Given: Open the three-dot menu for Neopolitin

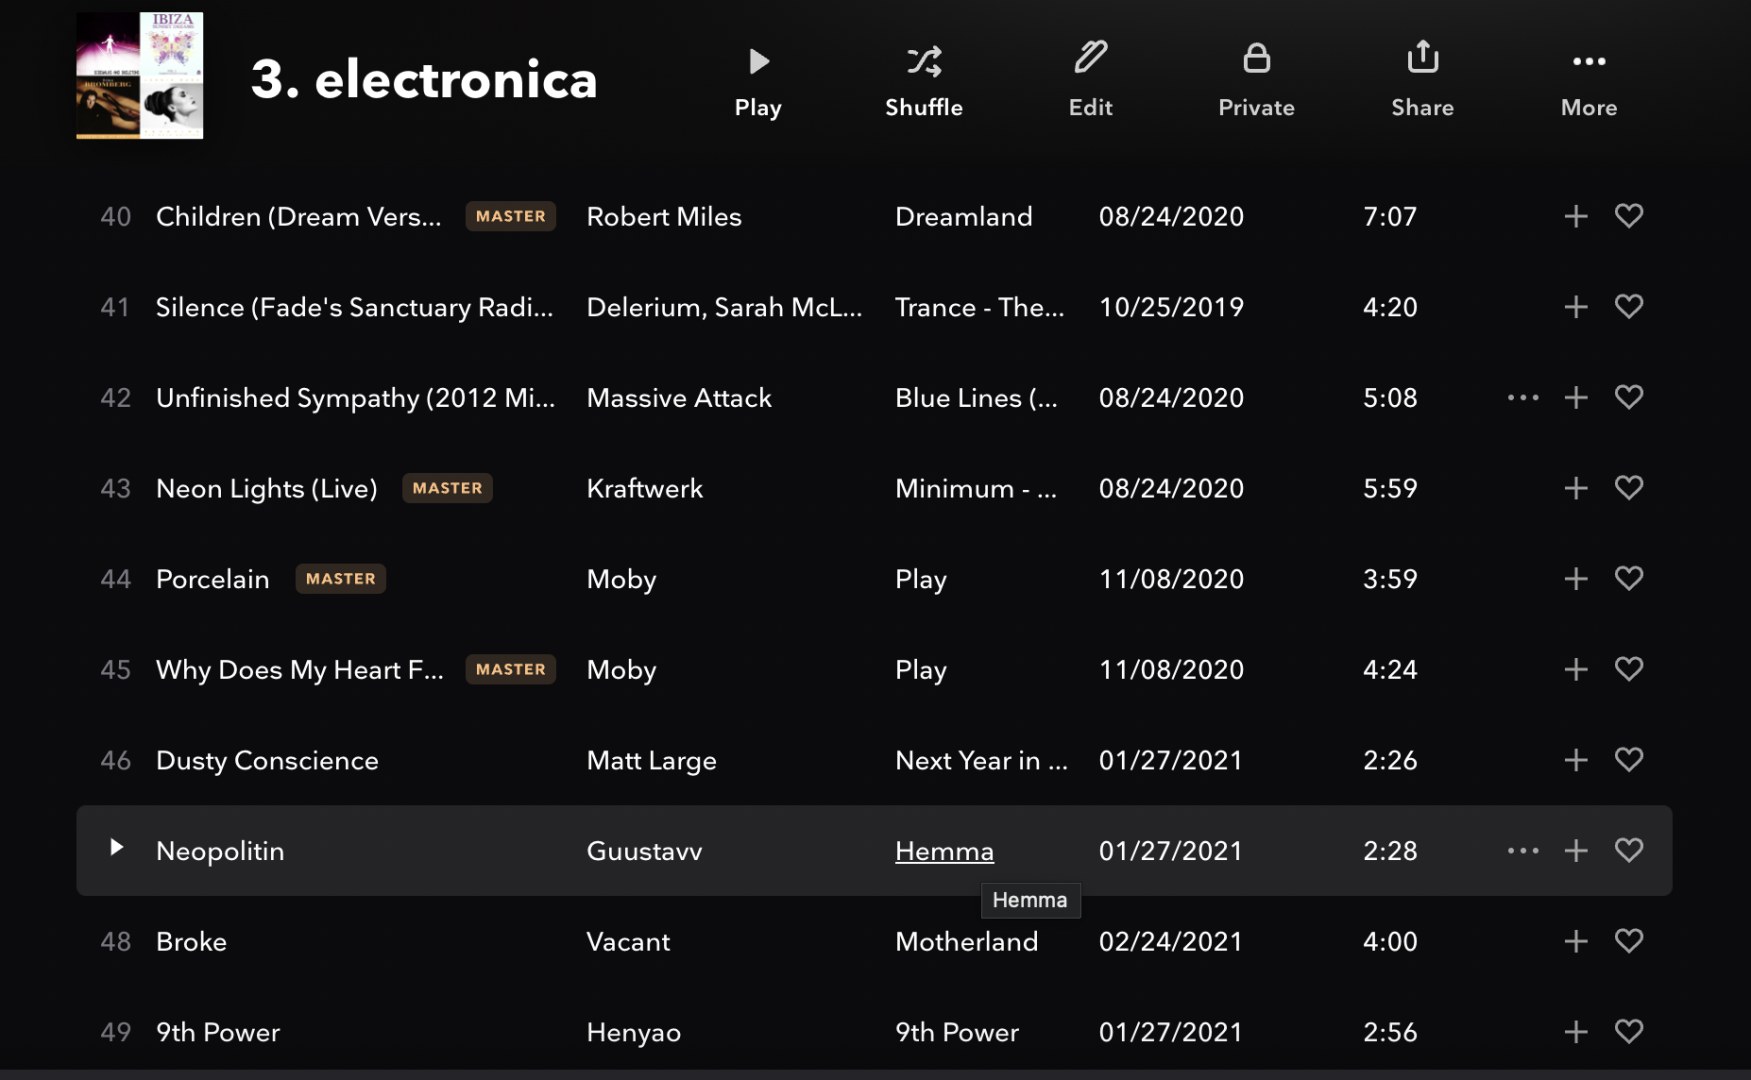Looking at the screenshot, I should (1523, 851).
